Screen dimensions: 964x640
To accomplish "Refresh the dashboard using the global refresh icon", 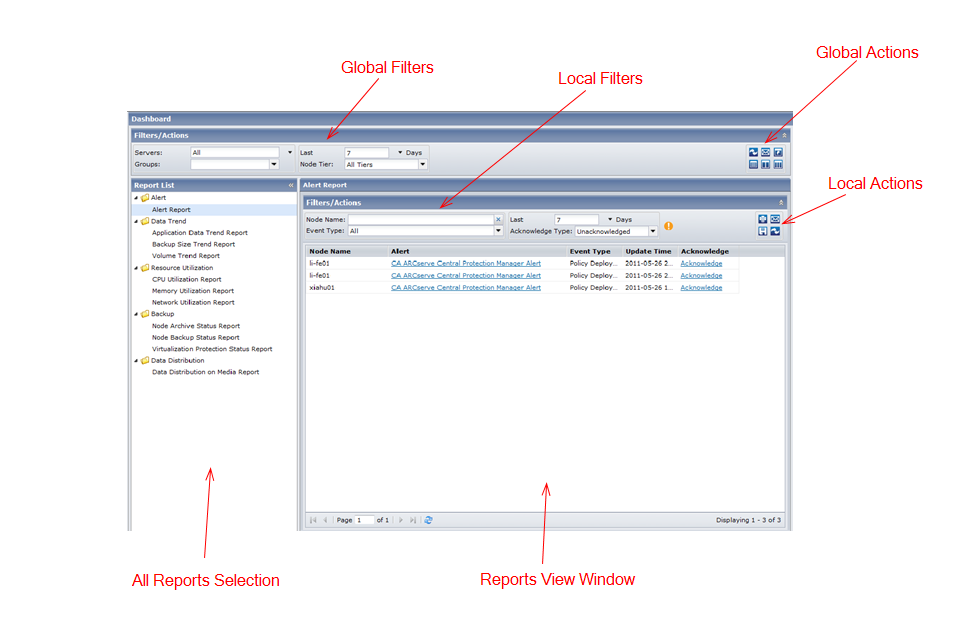I will 753,152.
